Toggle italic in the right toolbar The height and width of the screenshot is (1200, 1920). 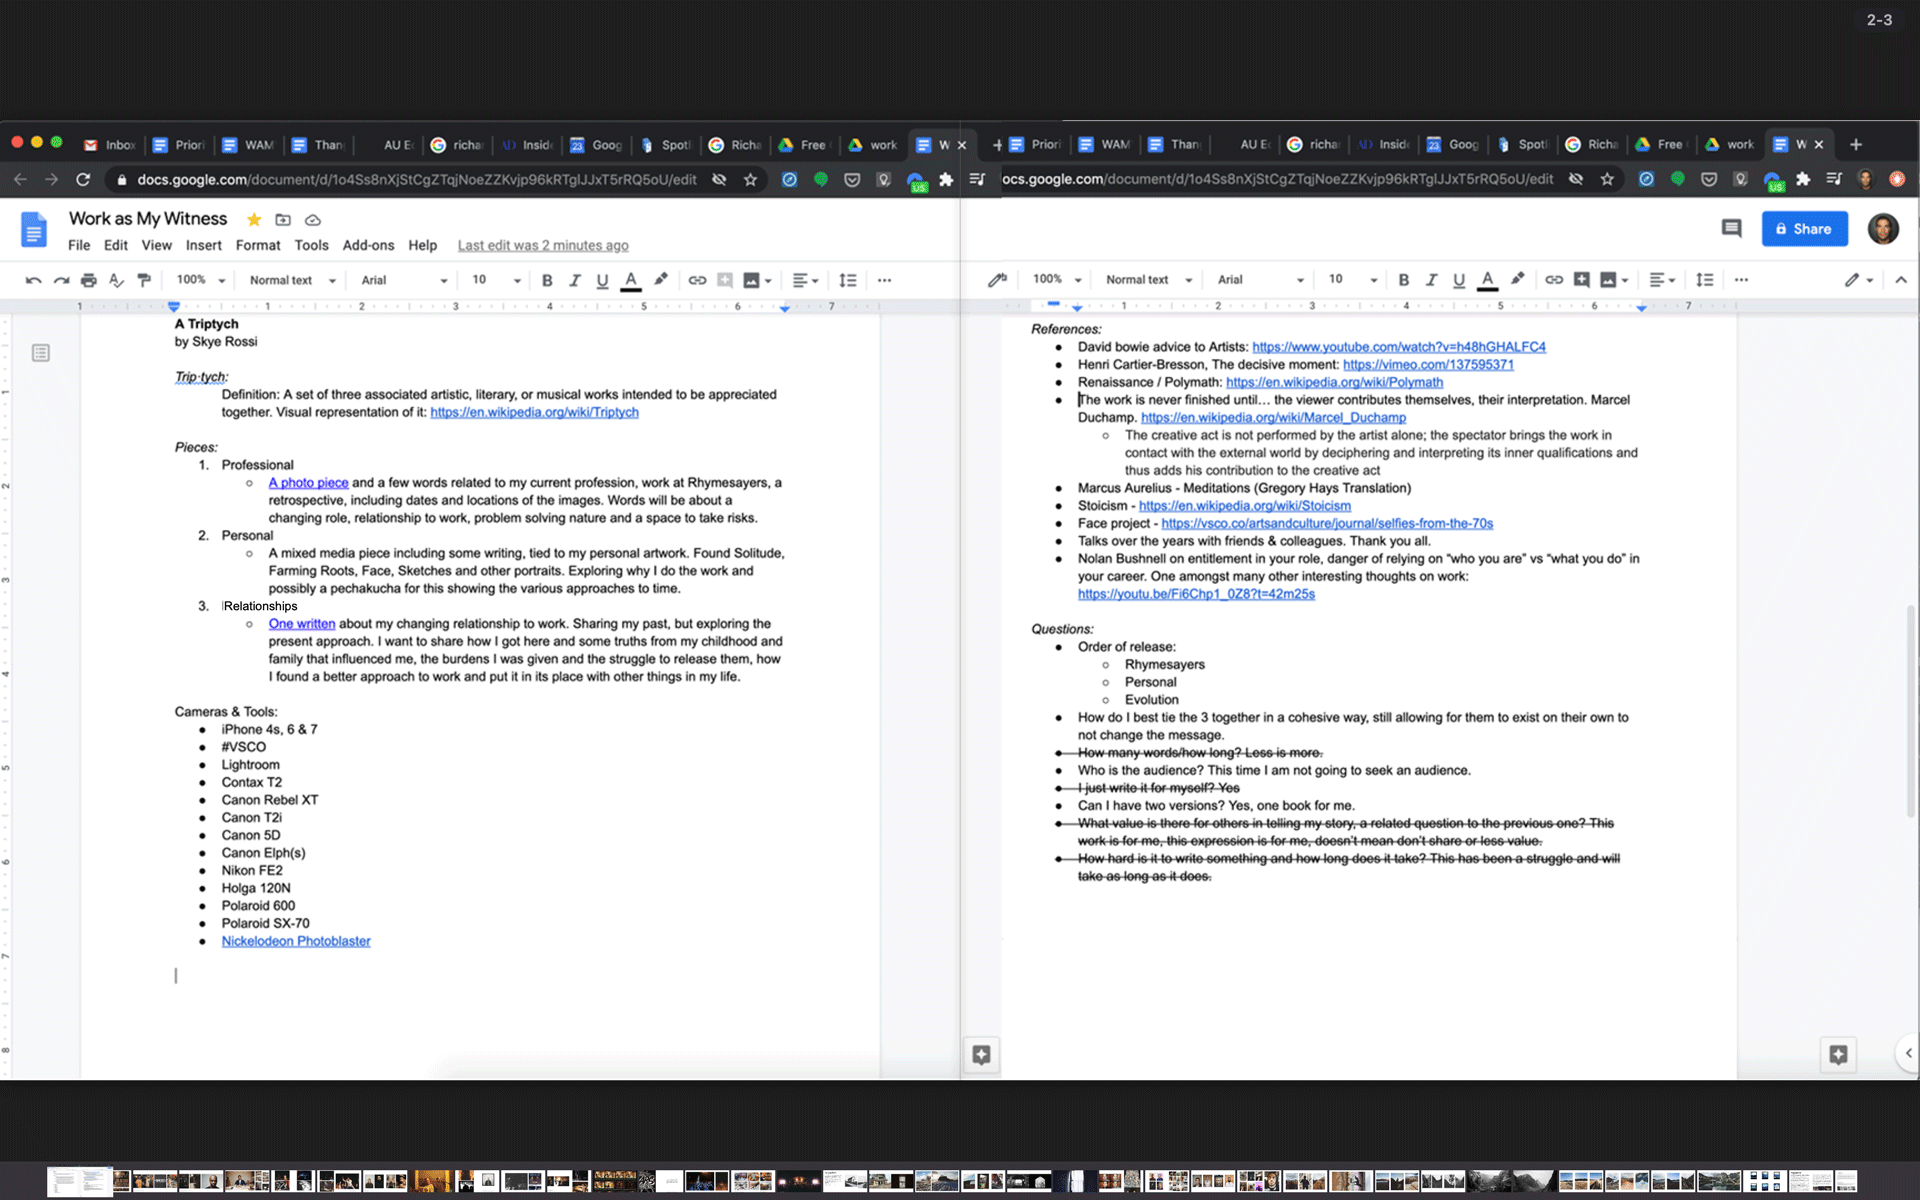click(1431, 280)
